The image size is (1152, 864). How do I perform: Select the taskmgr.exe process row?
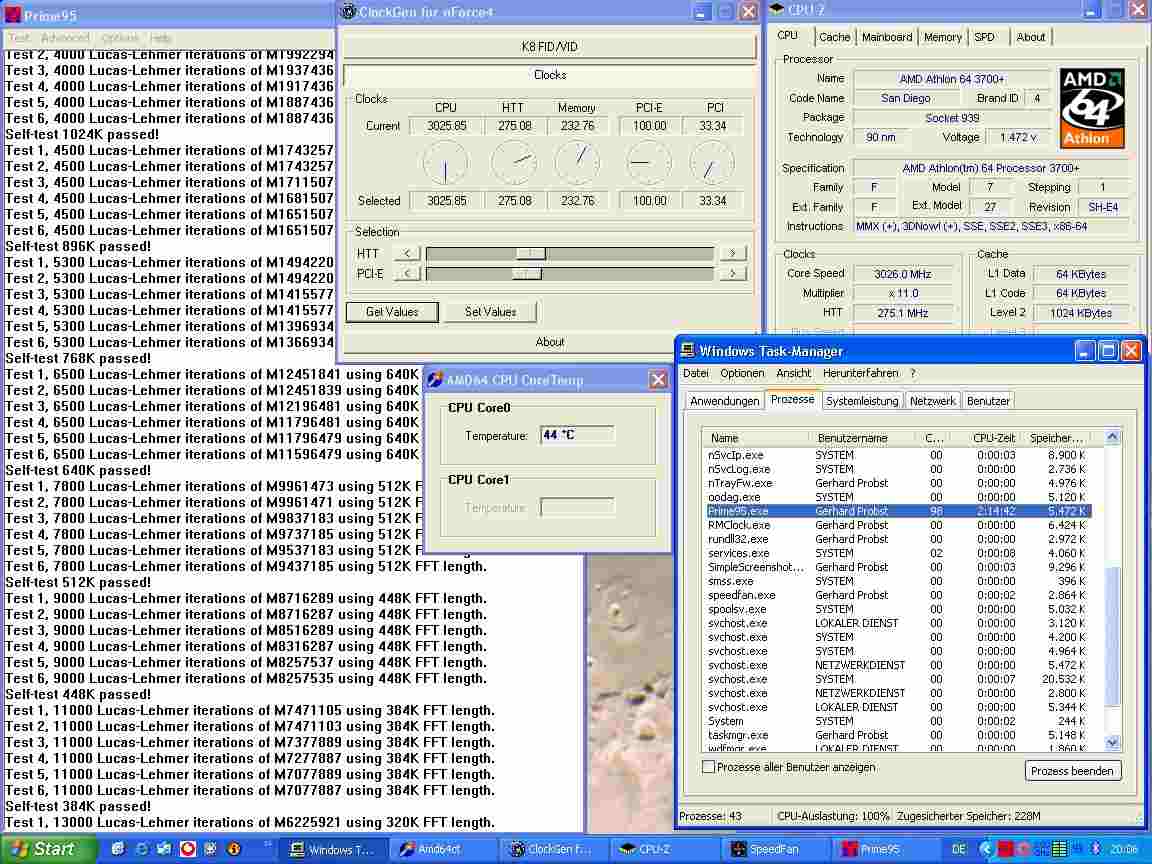pyautogui.click(x=898, y=735)
